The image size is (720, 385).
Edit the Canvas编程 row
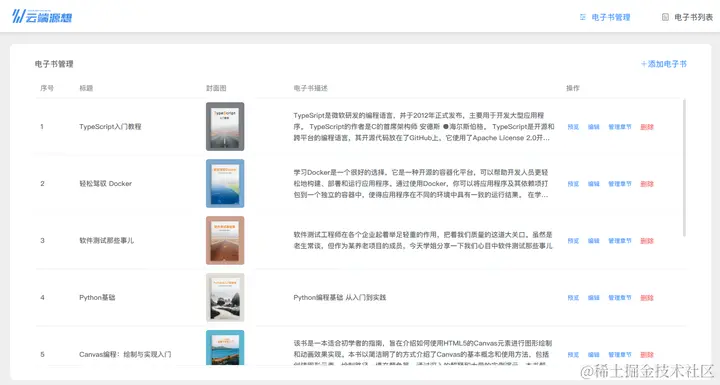[x=594, y=355]
